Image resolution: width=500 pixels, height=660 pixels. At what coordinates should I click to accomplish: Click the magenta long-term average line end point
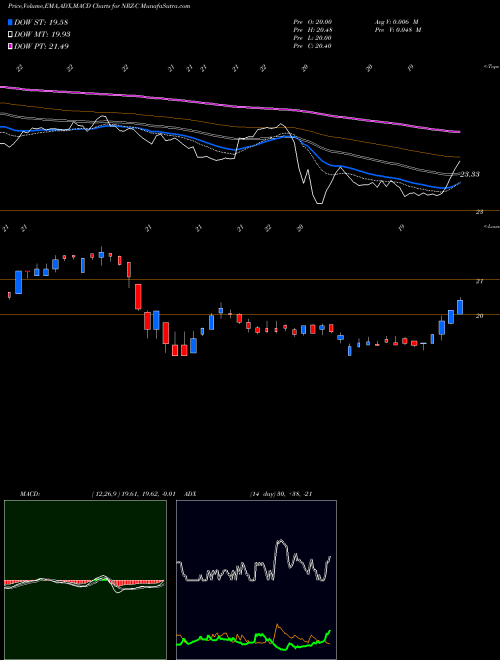point(458,132)
